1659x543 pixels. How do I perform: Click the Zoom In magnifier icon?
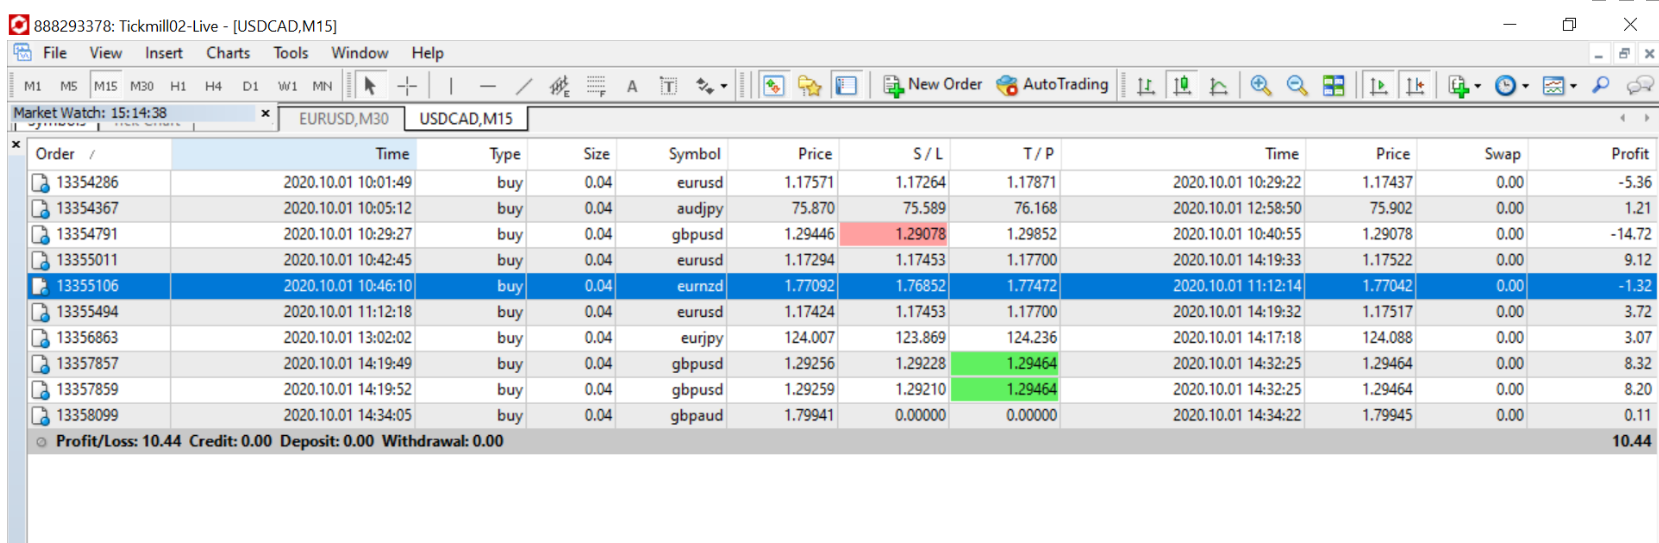[x=1261, y=86]
